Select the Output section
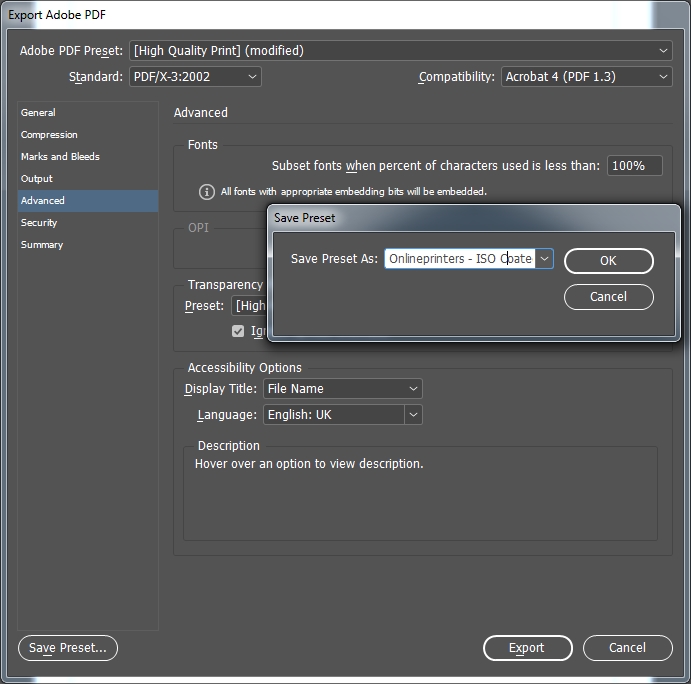Viewport: 691px width, 684px height. click(37, 179)
